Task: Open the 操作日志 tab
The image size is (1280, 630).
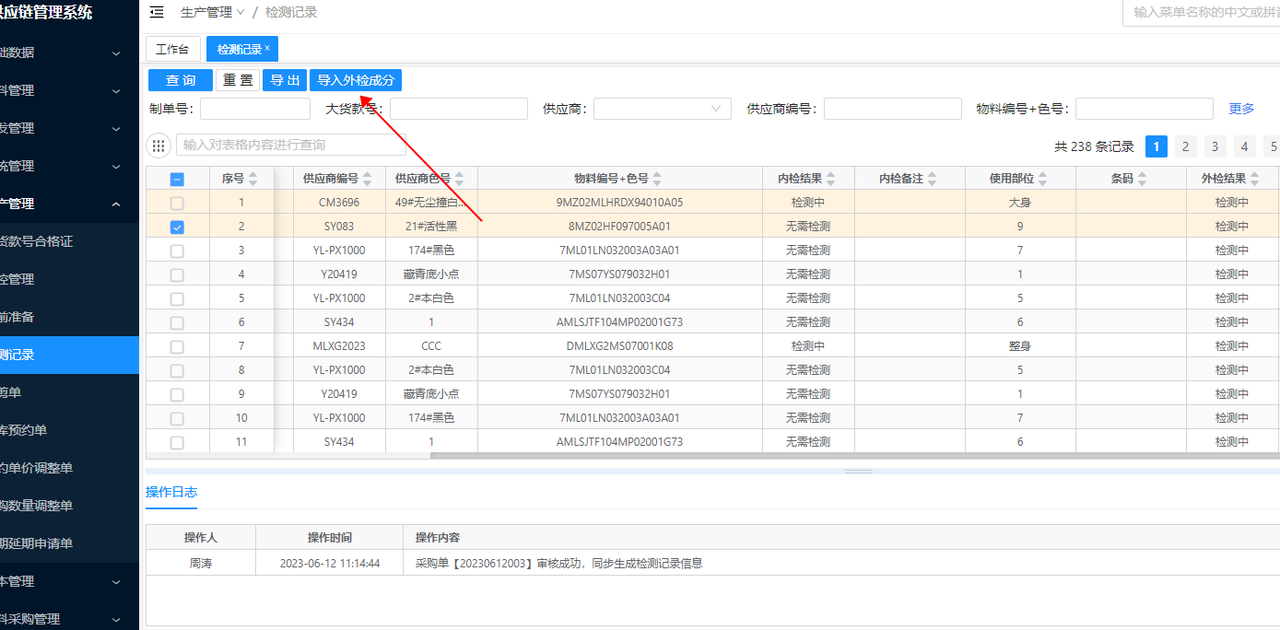Action: pyautogui.click(x=171, y=492)
